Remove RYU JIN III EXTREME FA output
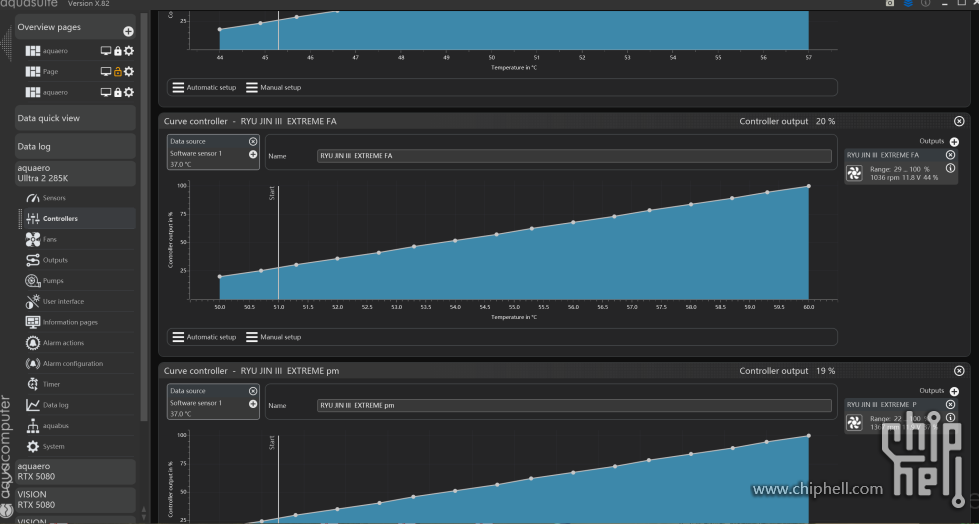 pos(950,155)
